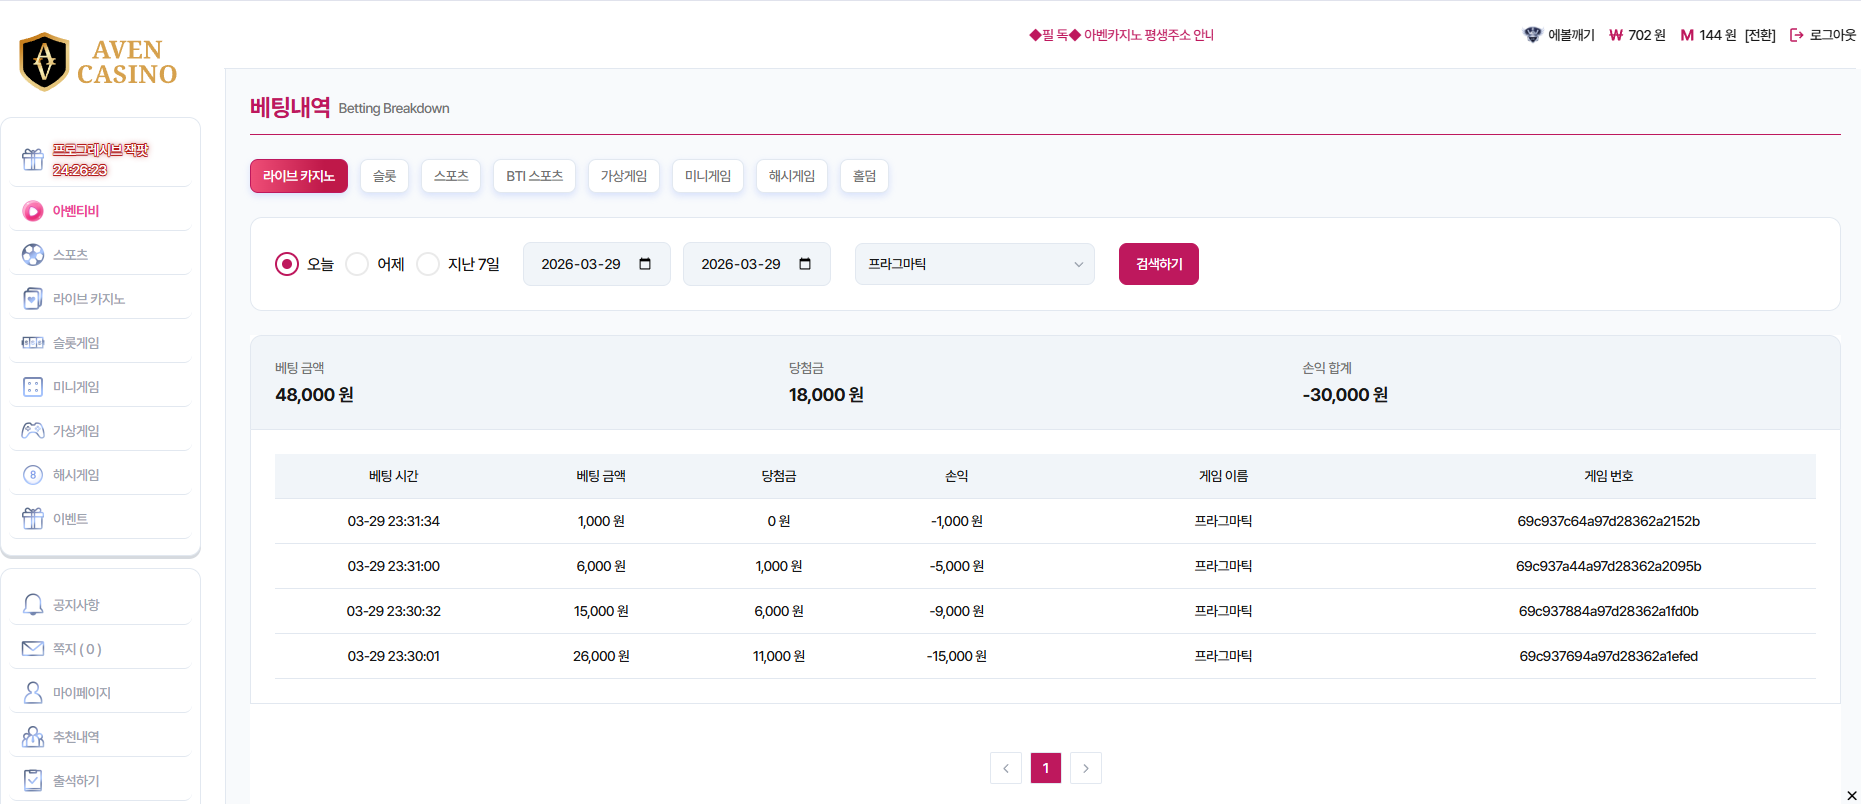Open the start date calendar picker

645,264
